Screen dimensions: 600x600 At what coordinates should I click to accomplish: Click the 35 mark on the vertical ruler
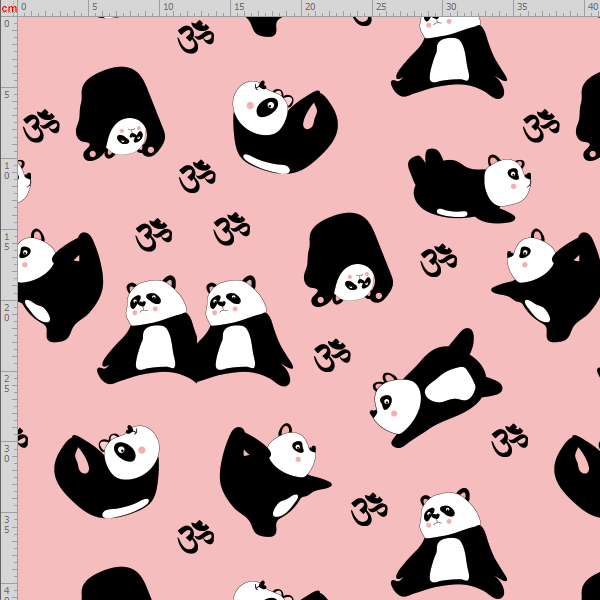tap(7, 524)
